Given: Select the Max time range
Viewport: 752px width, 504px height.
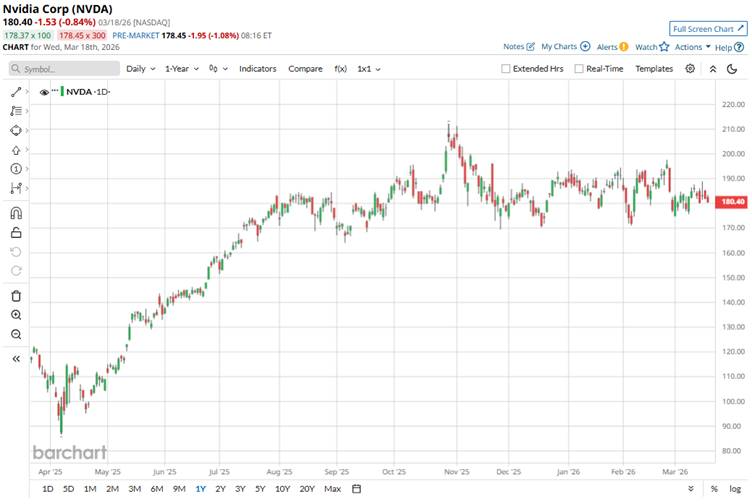Looking at the screenshot, I should pos(332,489).
